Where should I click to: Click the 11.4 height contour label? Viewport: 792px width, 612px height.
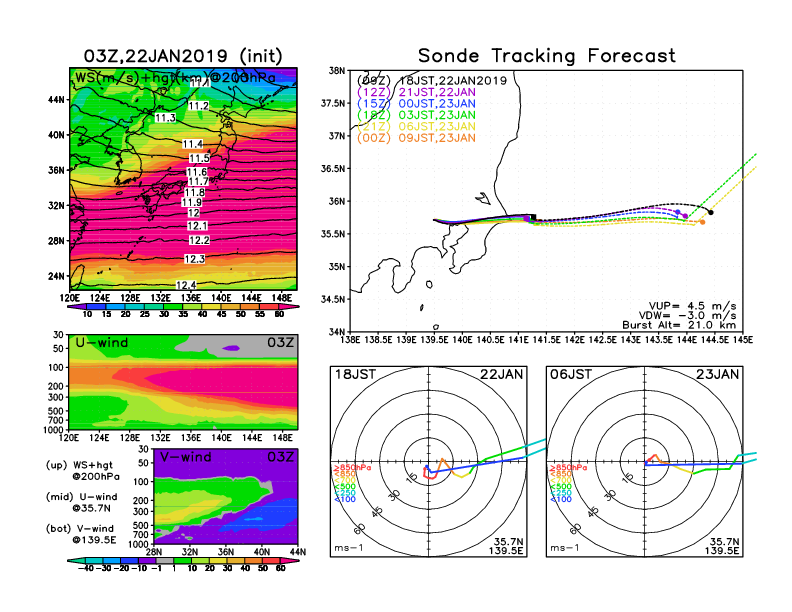point(192,144)
